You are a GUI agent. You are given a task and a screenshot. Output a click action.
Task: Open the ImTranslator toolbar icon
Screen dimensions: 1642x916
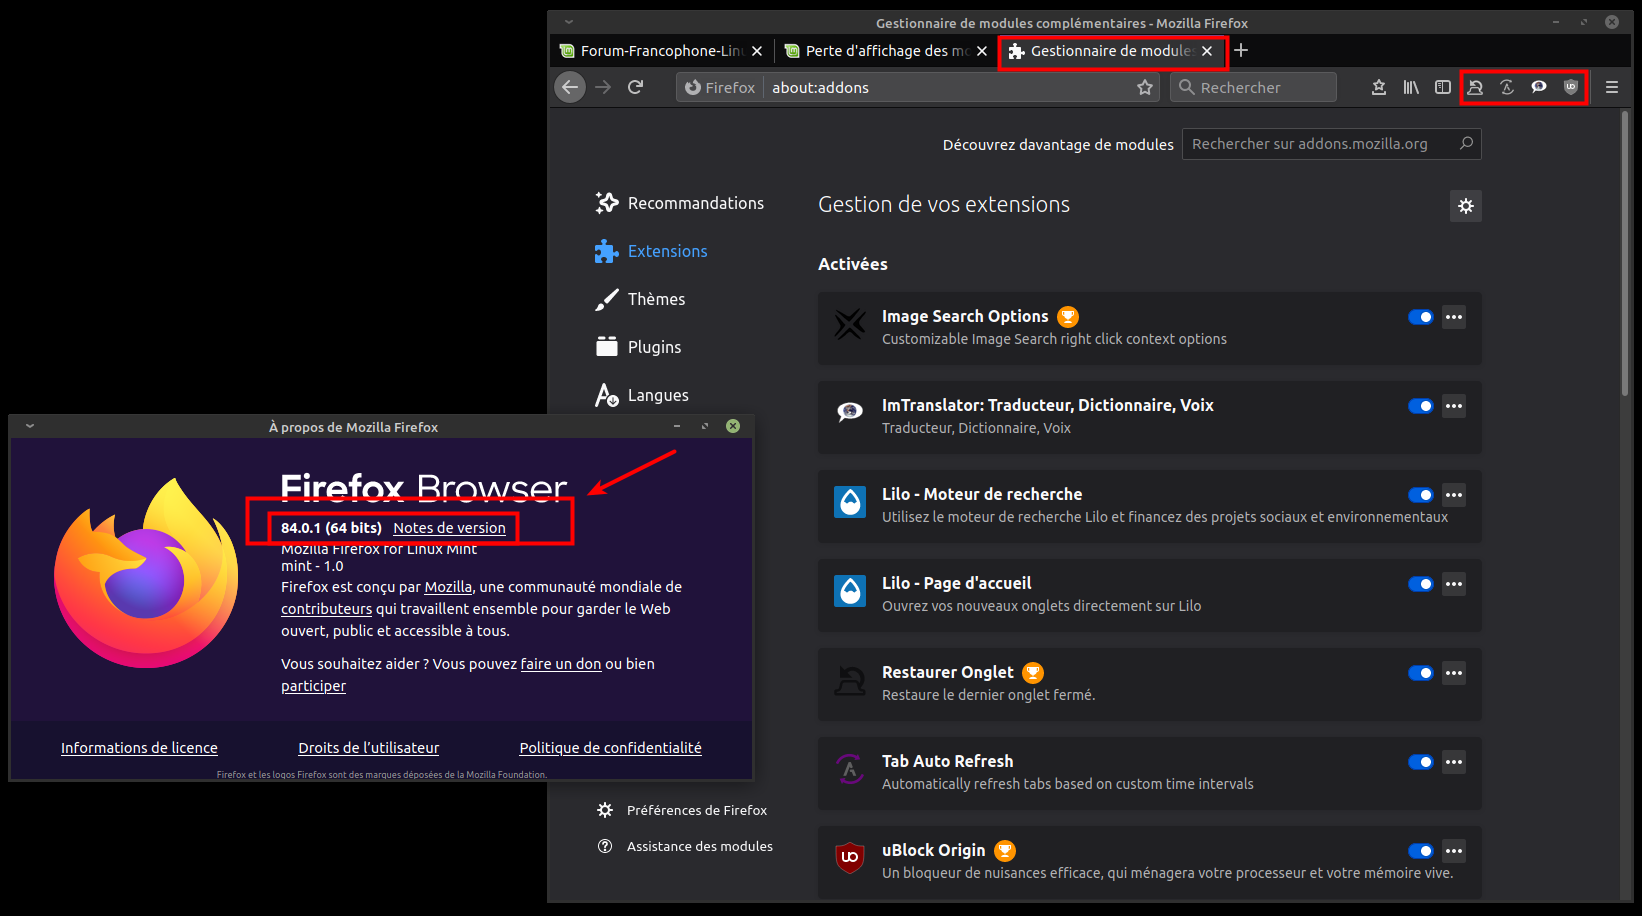1539,87
